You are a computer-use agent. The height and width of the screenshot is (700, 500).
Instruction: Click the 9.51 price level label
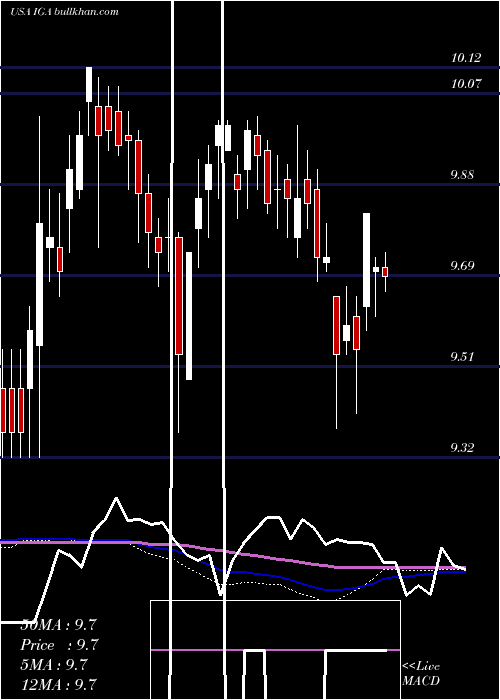coord(462,357)
